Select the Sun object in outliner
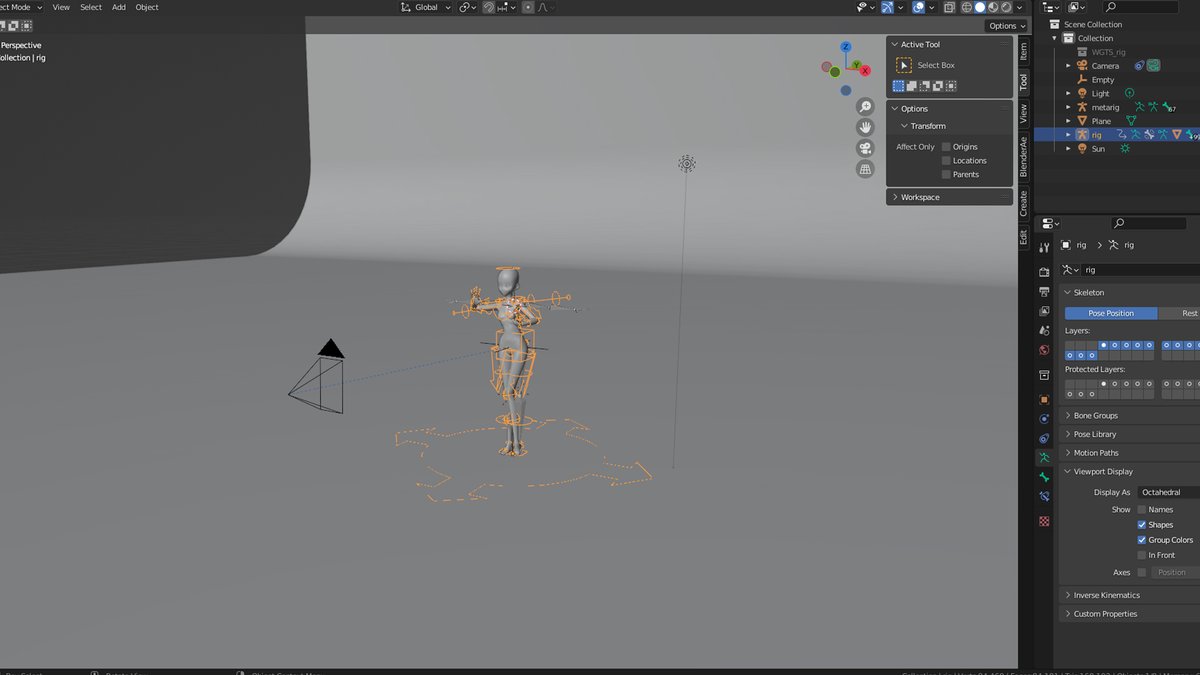 click(x=1098, y=148)
